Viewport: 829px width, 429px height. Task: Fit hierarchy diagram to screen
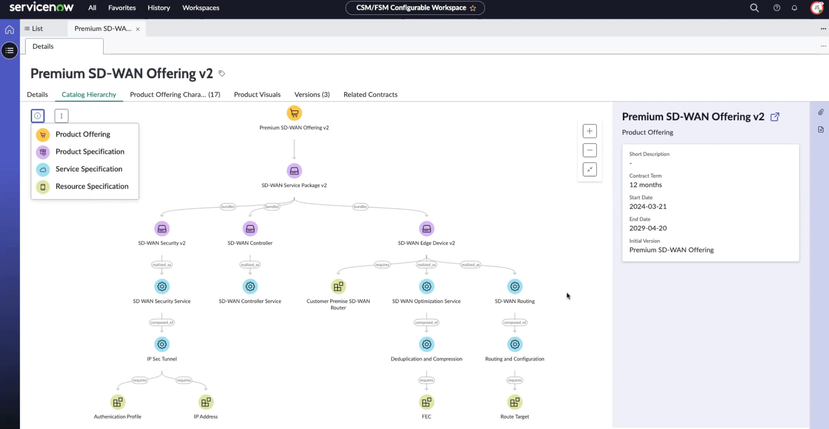click(589, 169)
